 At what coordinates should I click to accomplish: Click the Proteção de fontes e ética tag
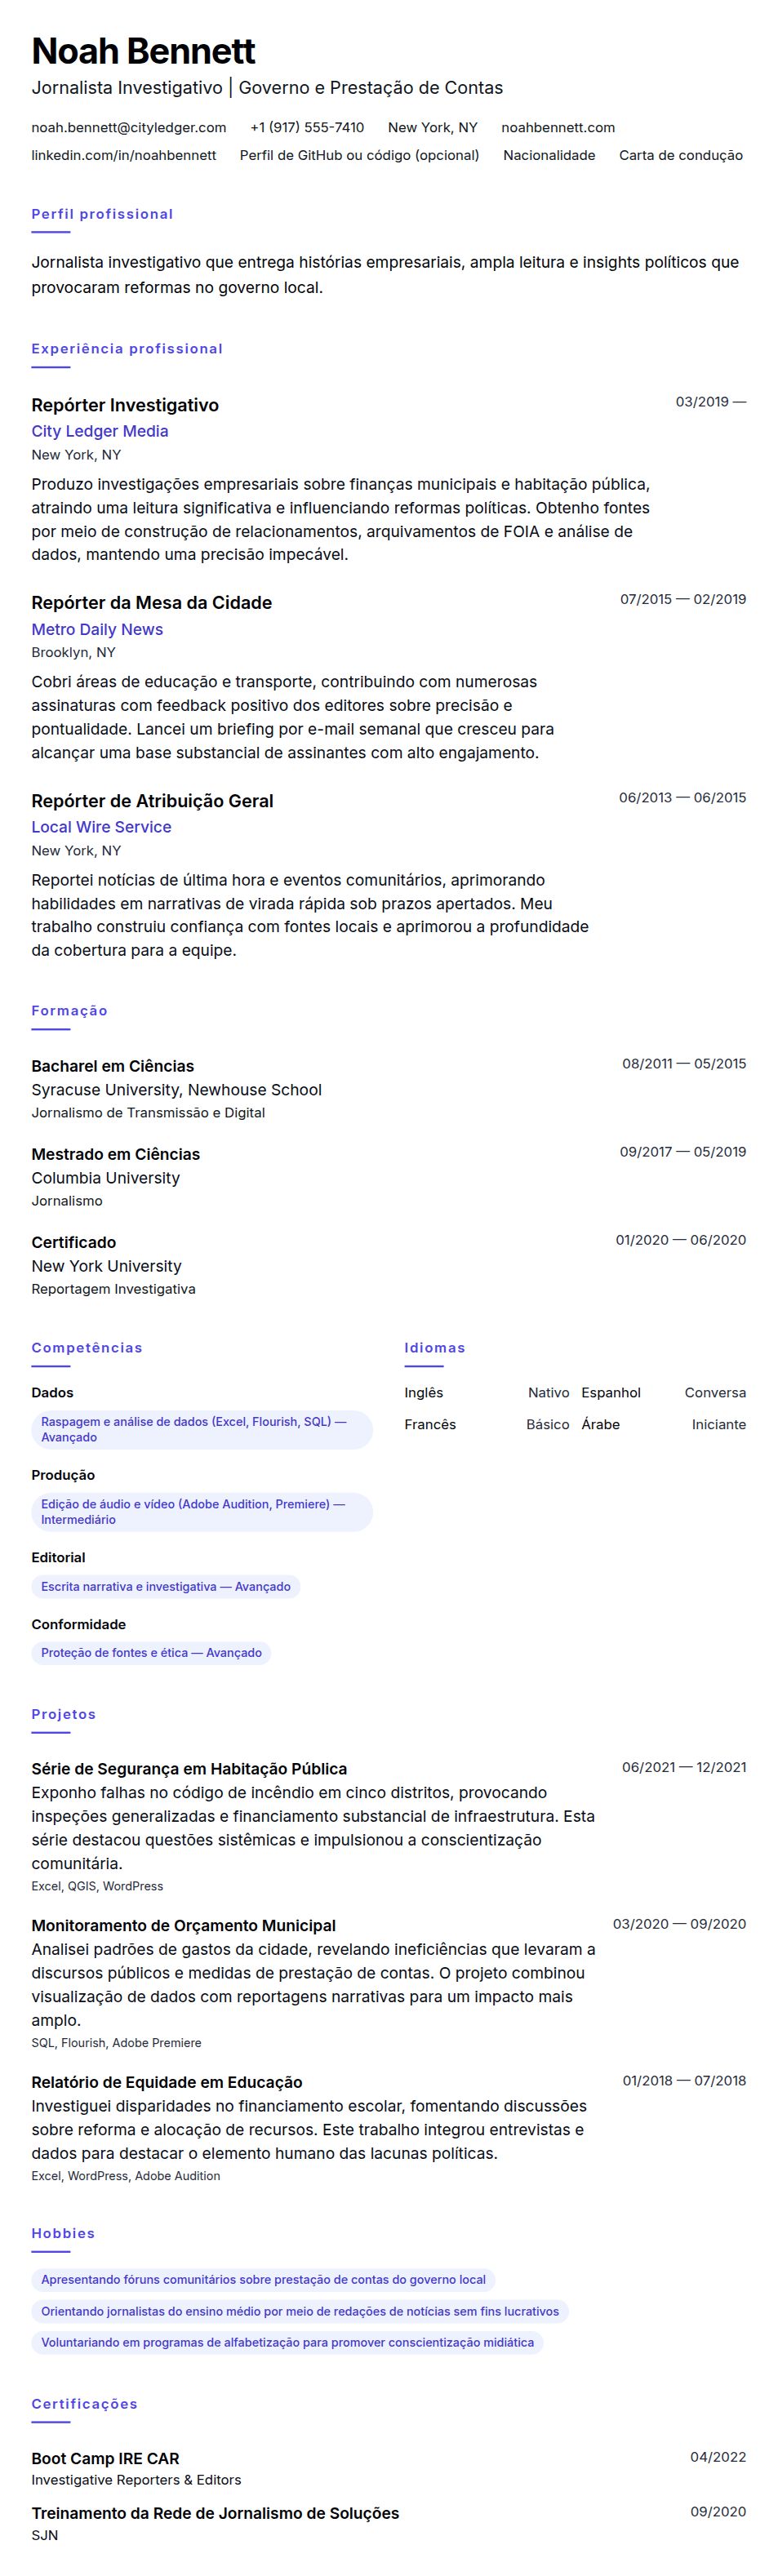(x=151, y=1653)
